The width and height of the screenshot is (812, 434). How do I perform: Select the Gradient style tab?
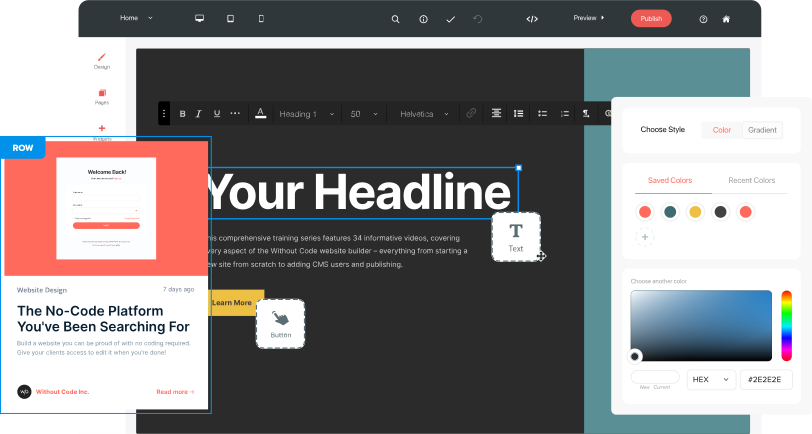tap(762, 130)
